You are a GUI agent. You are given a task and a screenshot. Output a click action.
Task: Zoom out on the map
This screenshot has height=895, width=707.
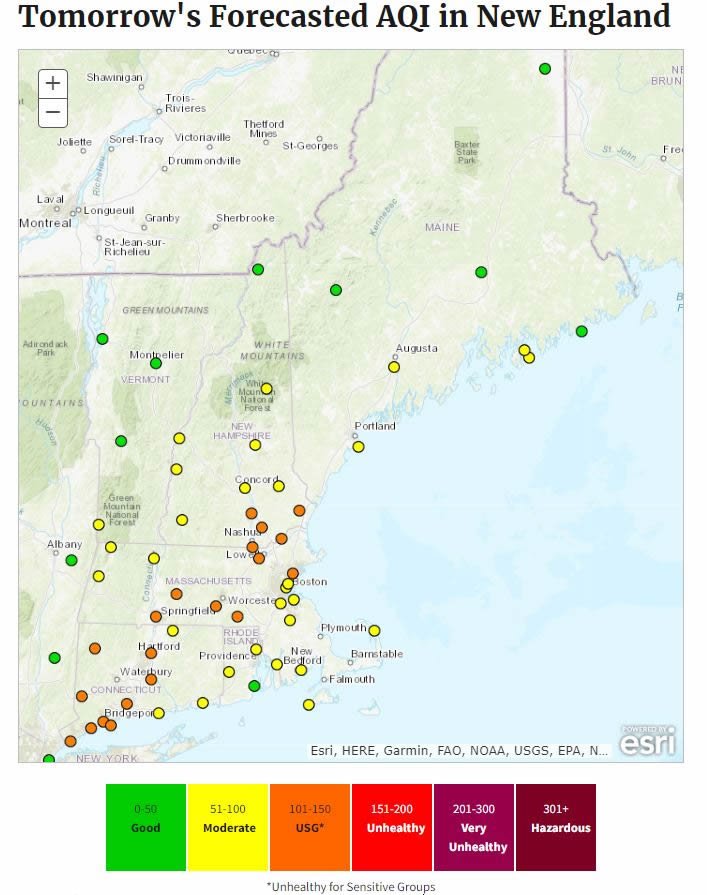click(53, 113)
